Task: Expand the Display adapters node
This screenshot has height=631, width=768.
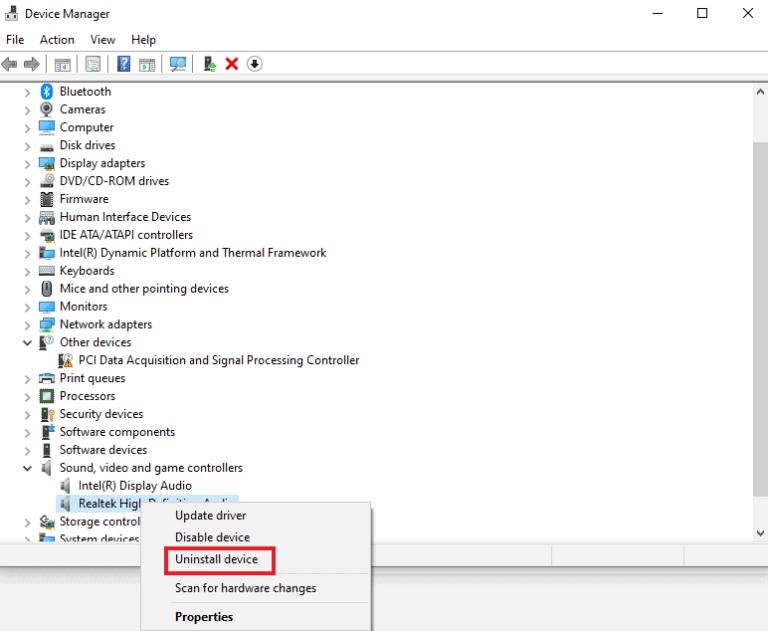Action: tap(27, 164)
